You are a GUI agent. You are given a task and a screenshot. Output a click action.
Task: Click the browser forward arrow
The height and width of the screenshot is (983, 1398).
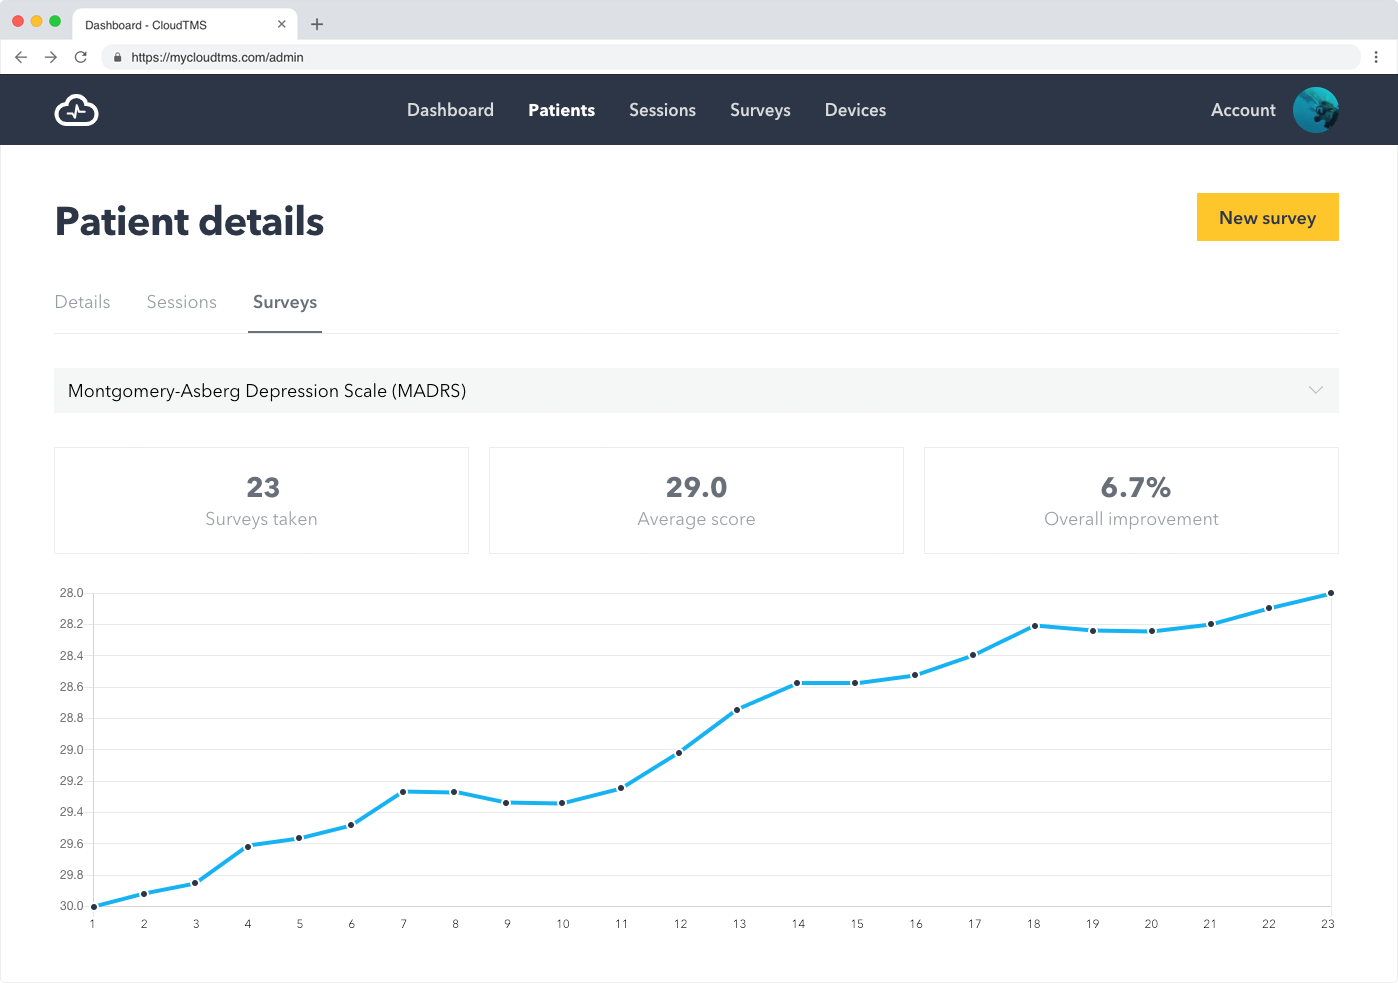coord(50,57)
